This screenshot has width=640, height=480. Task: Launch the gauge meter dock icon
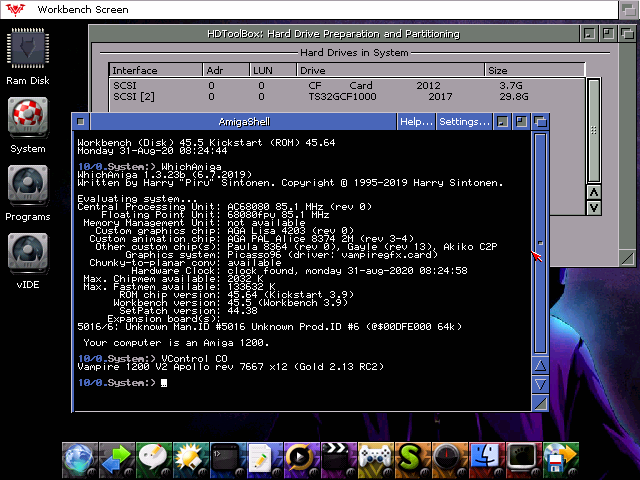[450, 460]
